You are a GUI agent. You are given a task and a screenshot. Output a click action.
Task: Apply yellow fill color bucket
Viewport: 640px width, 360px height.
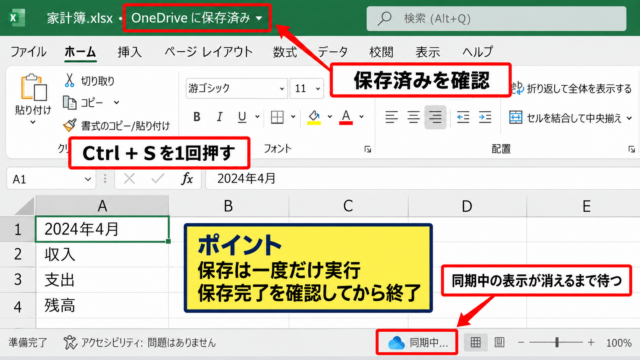(314, 117)
